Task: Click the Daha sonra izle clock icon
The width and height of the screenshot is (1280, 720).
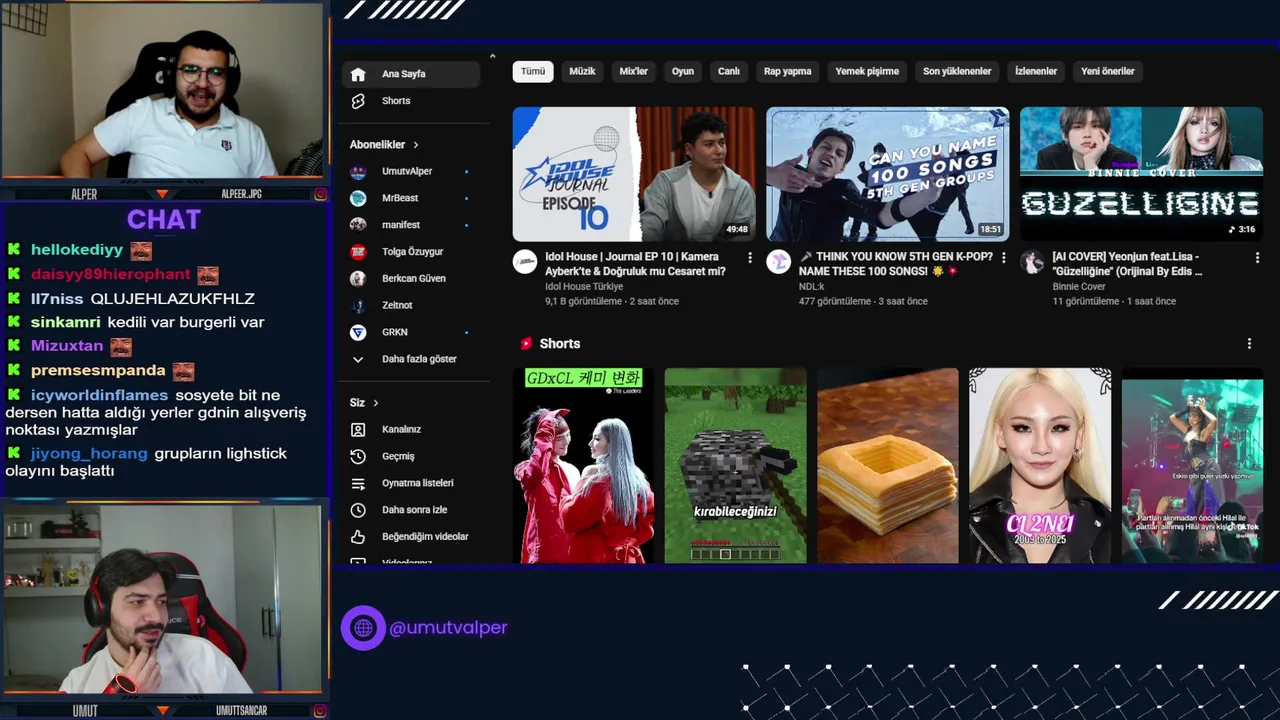Action: (x=358, y=510)
